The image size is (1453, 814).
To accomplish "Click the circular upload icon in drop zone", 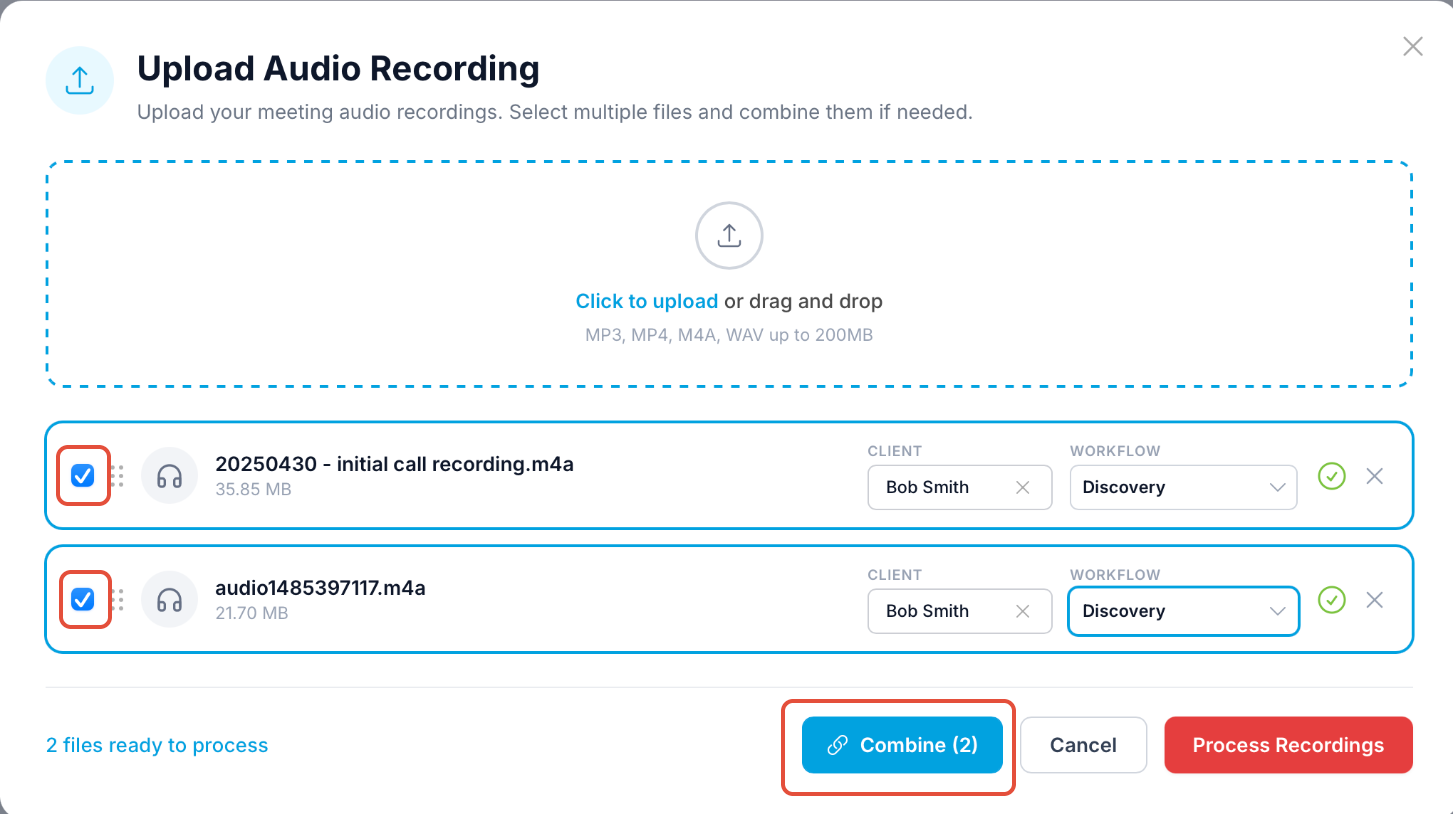I will (729, 236).
